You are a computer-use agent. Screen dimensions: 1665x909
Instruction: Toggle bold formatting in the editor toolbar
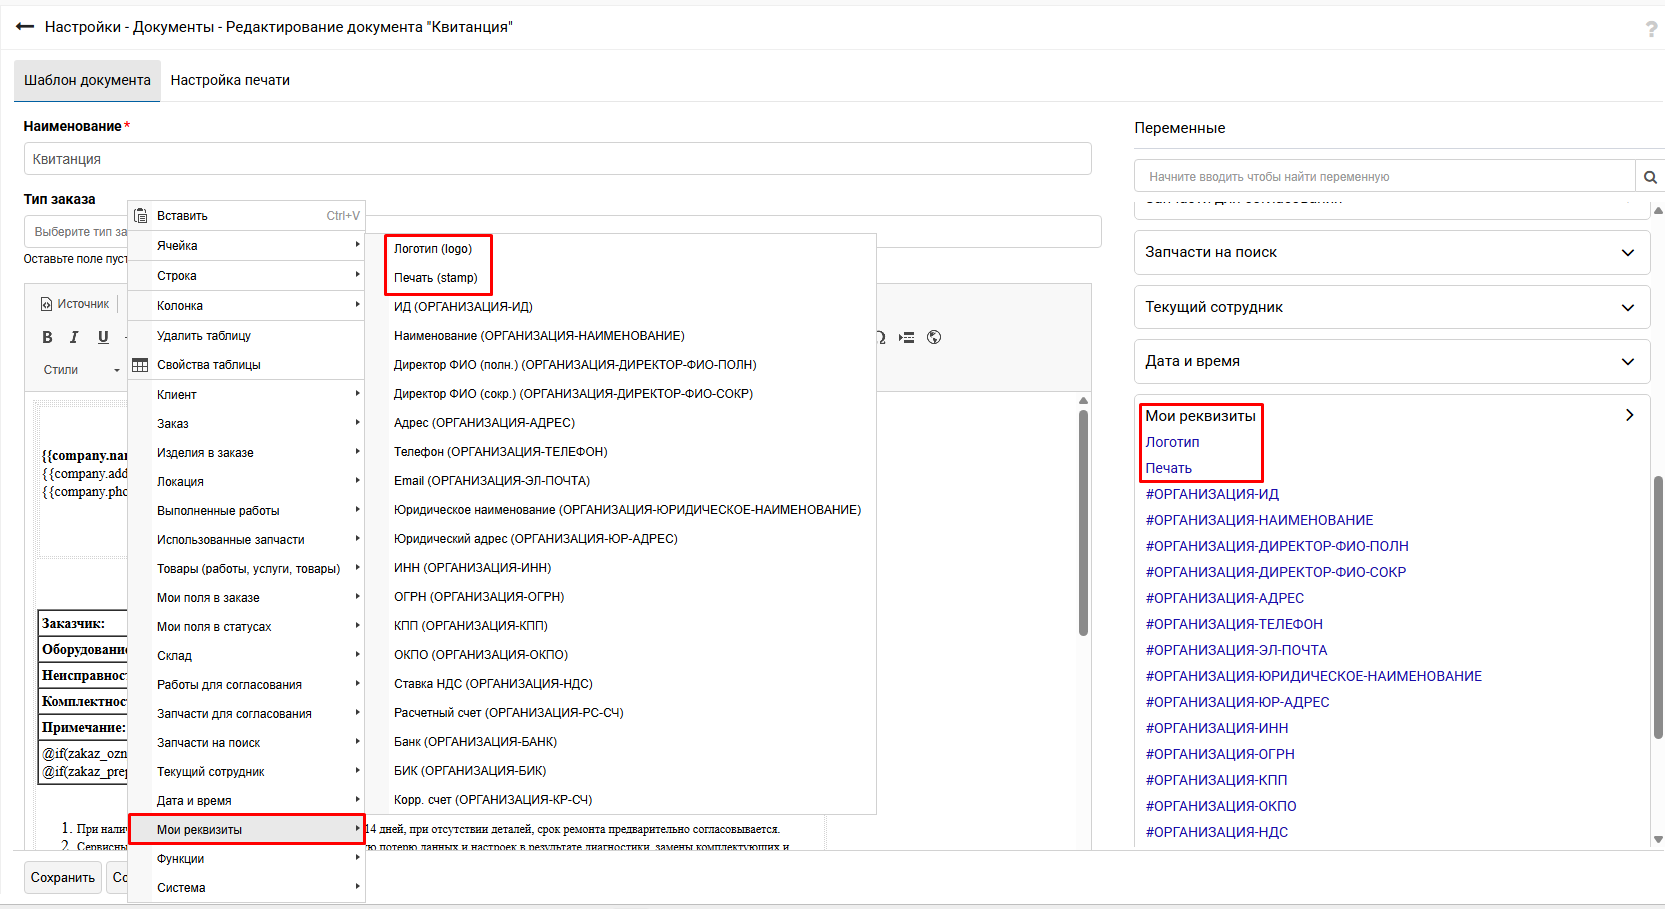pyautogui.click(x=47, y=337)
